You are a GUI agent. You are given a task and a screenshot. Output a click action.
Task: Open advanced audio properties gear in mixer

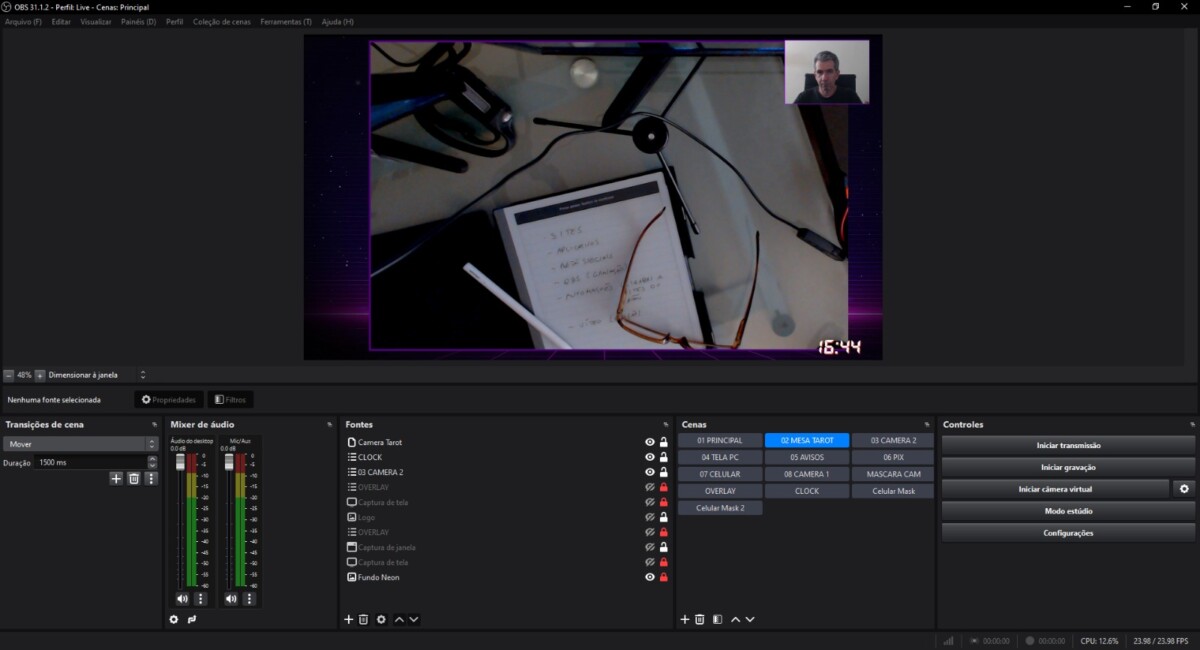(x=174, y=620)
